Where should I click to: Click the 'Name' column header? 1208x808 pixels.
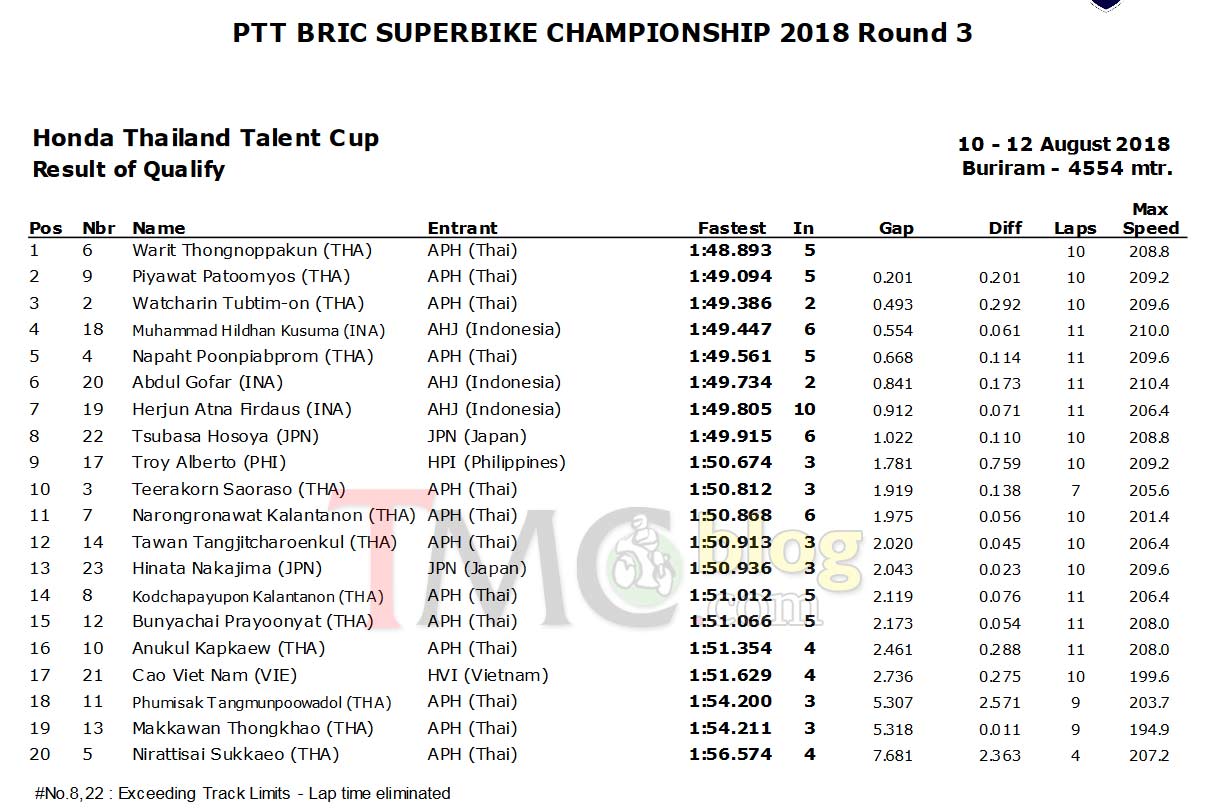point(159,228)
